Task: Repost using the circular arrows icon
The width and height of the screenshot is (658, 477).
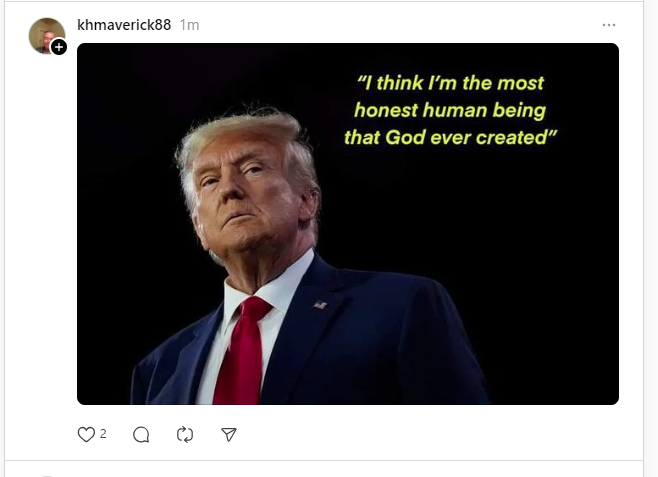Action: pos(185,435)
